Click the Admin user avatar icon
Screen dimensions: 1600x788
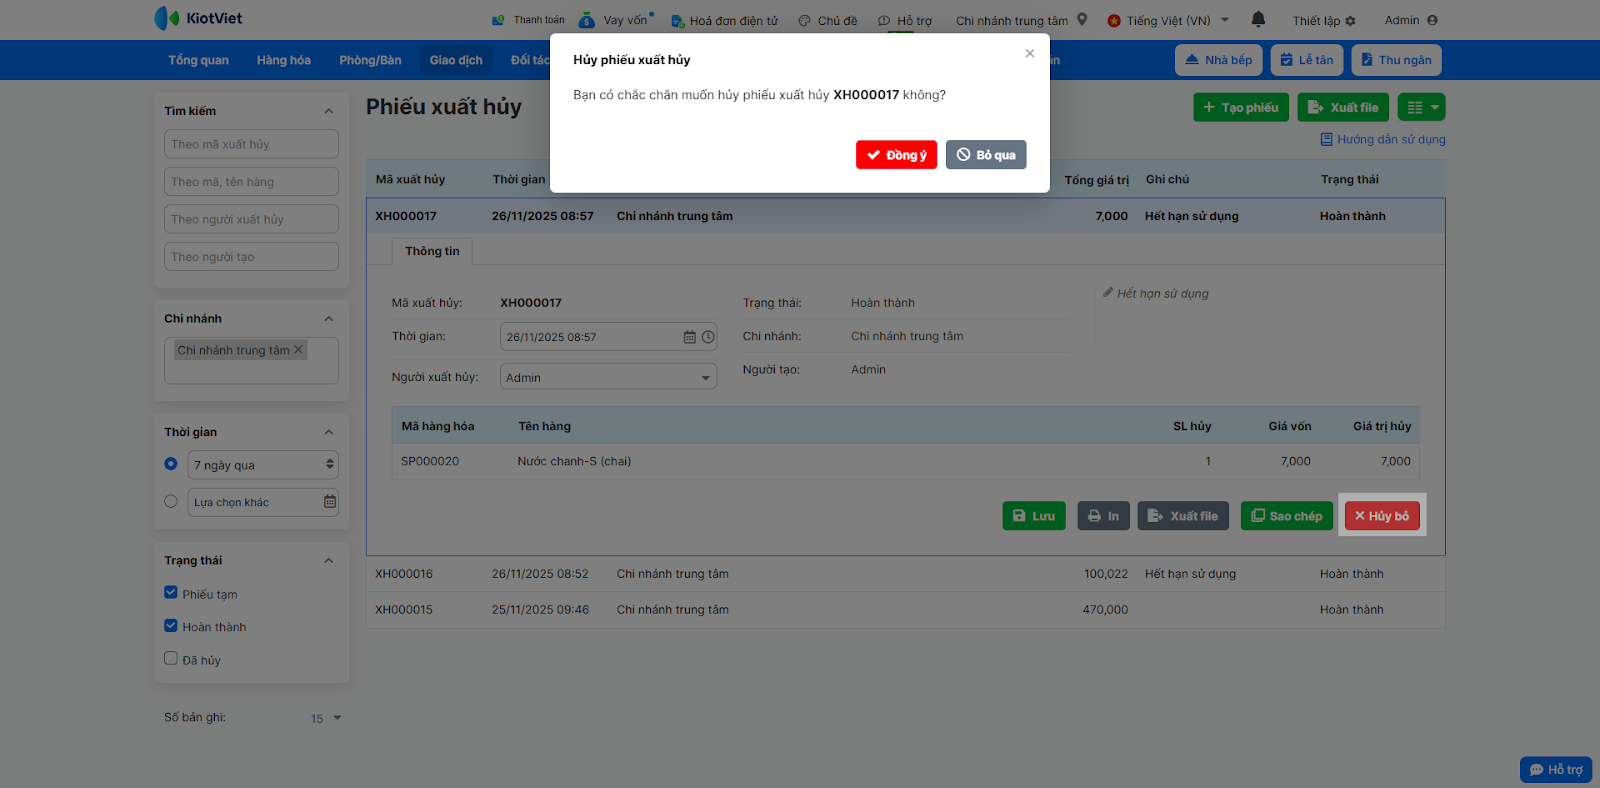tap(1432, 20)
